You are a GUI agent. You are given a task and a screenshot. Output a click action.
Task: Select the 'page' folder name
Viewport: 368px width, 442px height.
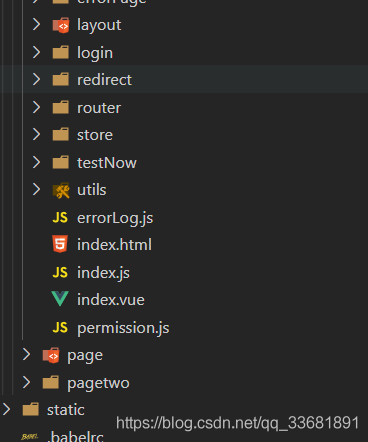85,356
